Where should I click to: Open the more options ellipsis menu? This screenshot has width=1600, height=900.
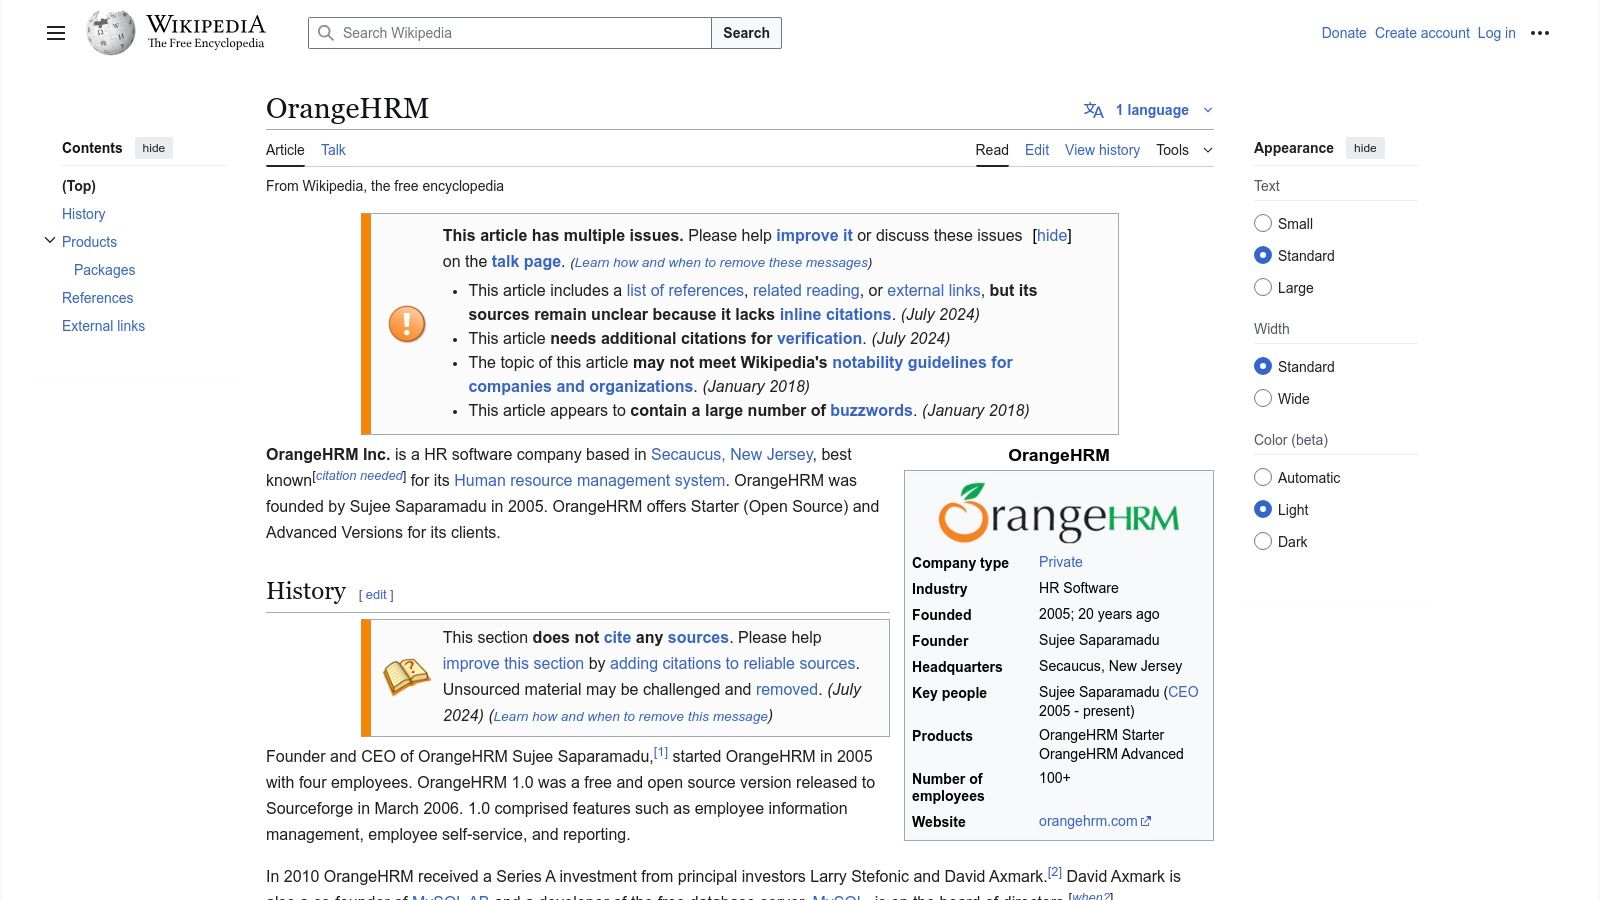[x=1540, y=33]
